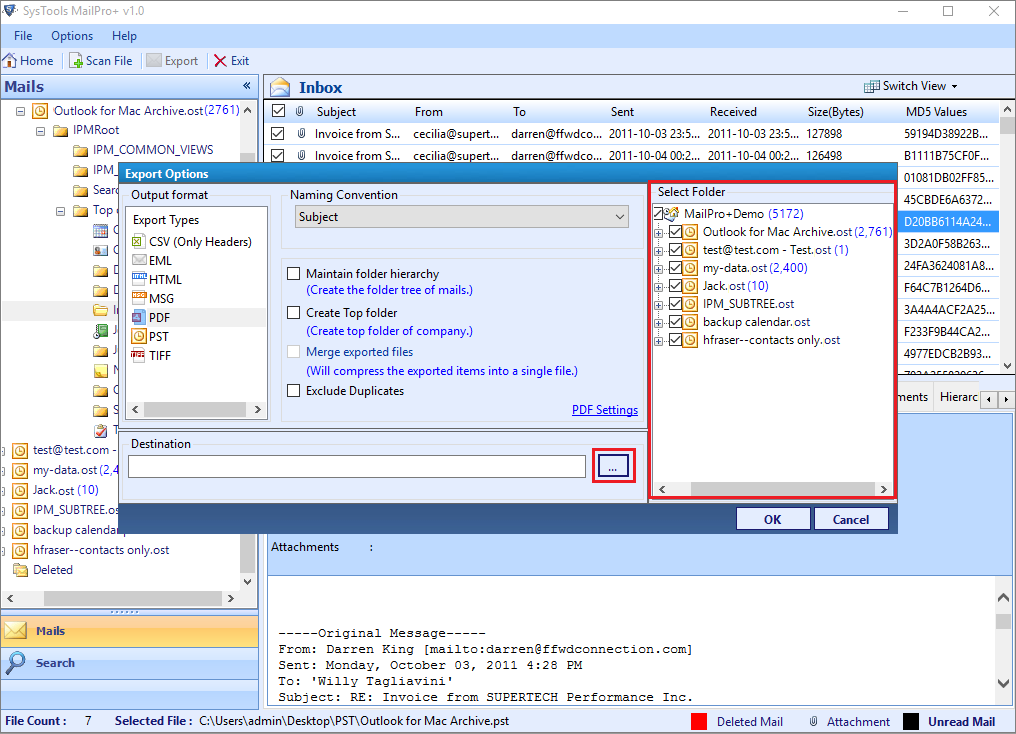The image size is (1016, 734).
Task: Select the HTML export type icon
Action: click(x=139, y=279)
